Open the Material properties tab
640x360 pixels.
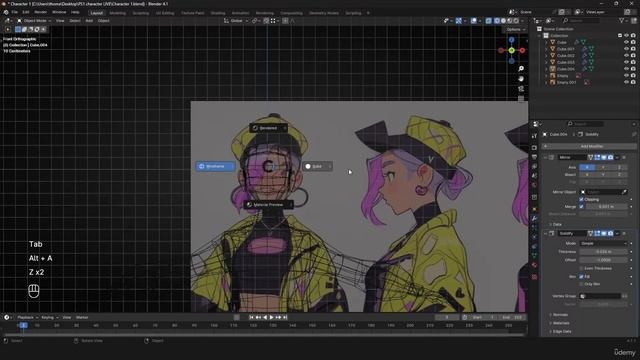click(x=534, y=265)
